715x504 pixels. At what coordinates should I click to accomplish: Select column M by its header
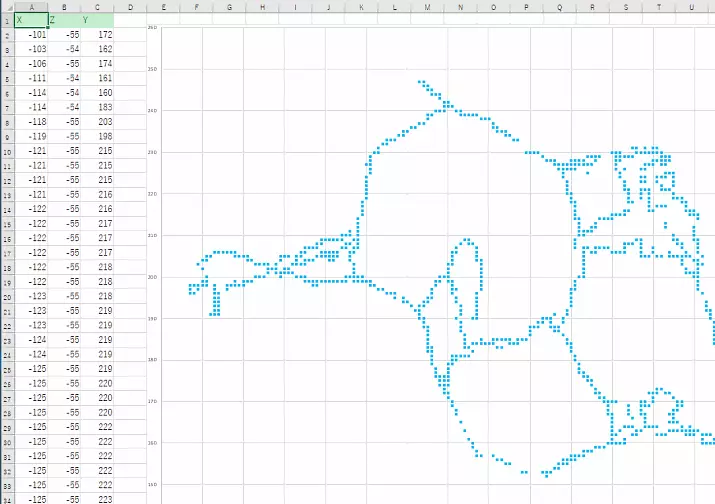click(x=427, y=7)
